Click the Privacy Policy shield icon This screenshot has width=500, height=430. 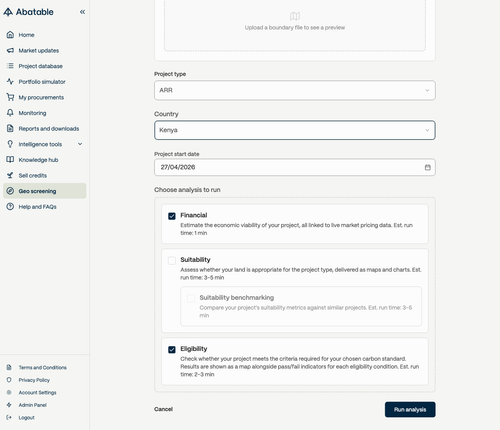click(x=9, y=380)
